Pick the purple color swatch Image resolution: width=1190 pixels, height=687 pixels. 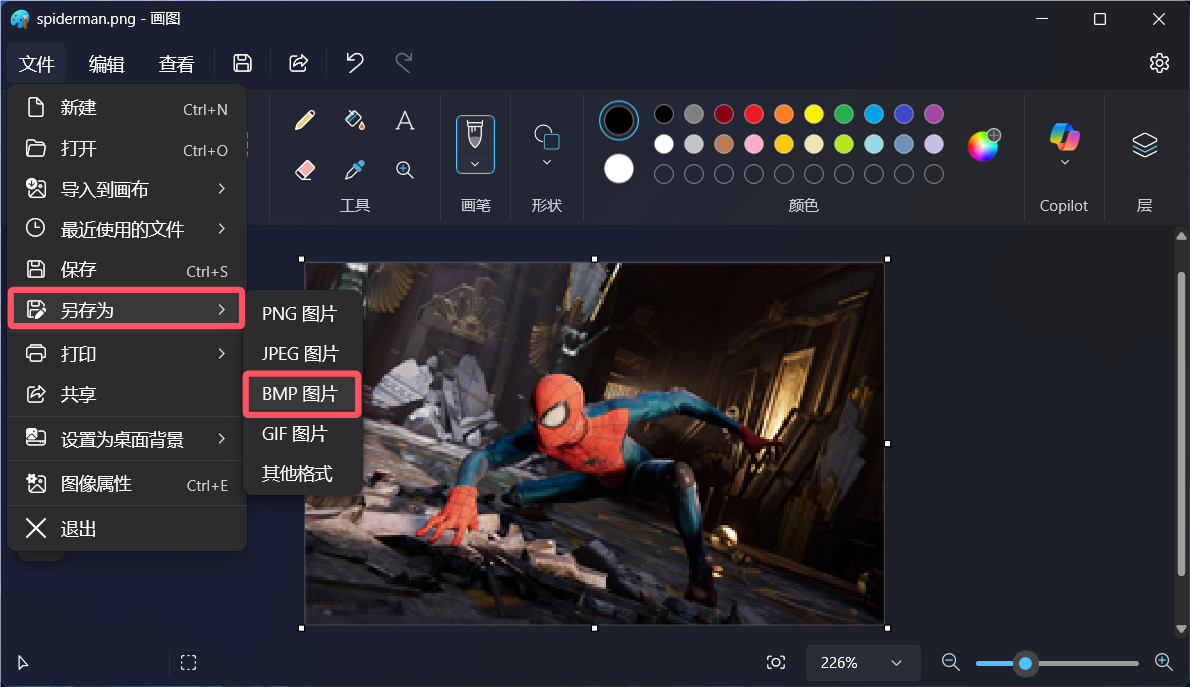[x=934, y=114]
